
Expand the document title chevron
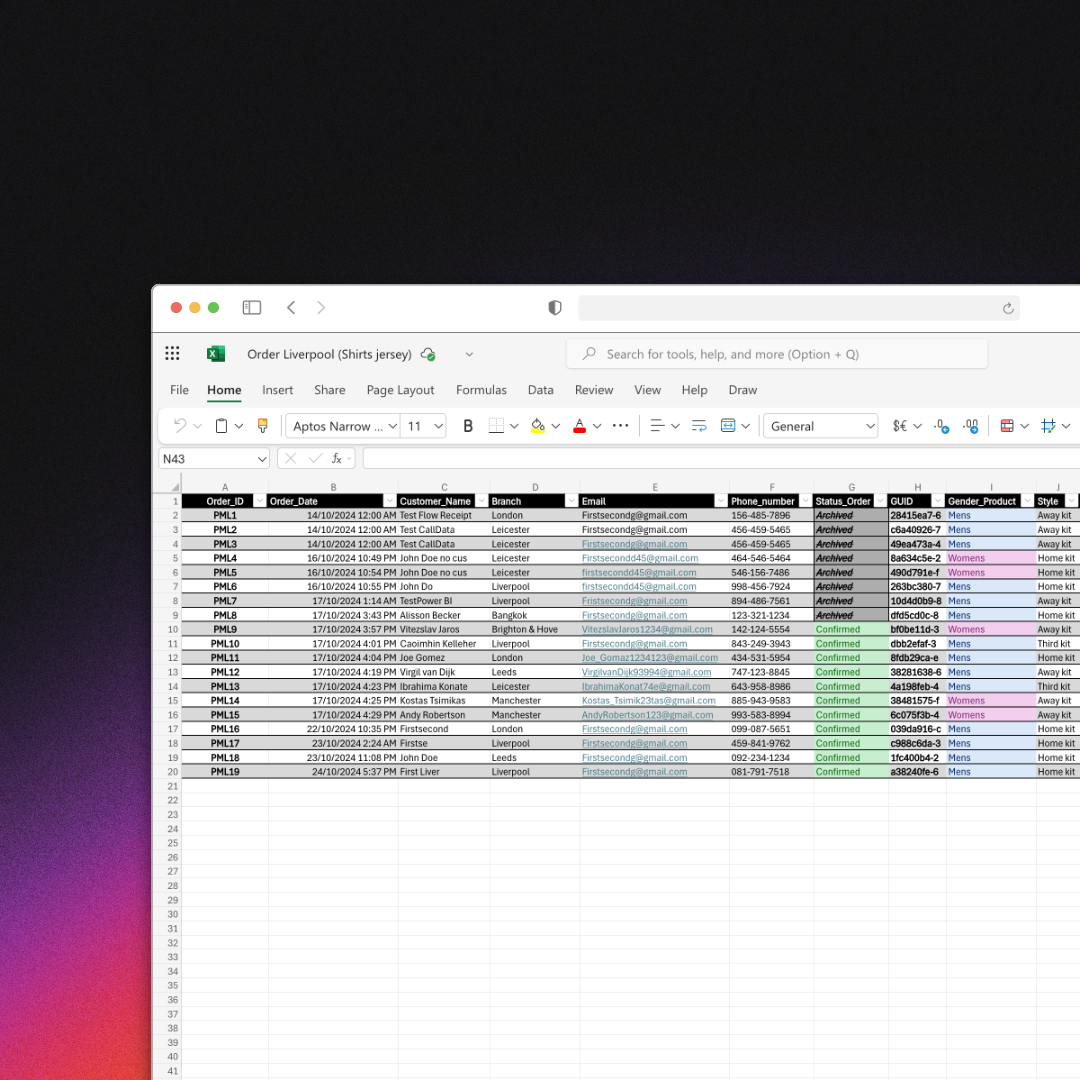[469, 355]
